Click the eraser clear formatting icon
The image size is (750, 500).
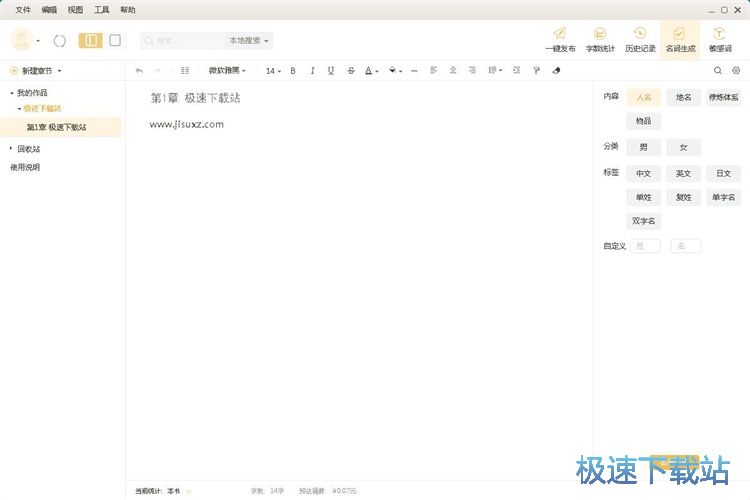click(556, 70)
